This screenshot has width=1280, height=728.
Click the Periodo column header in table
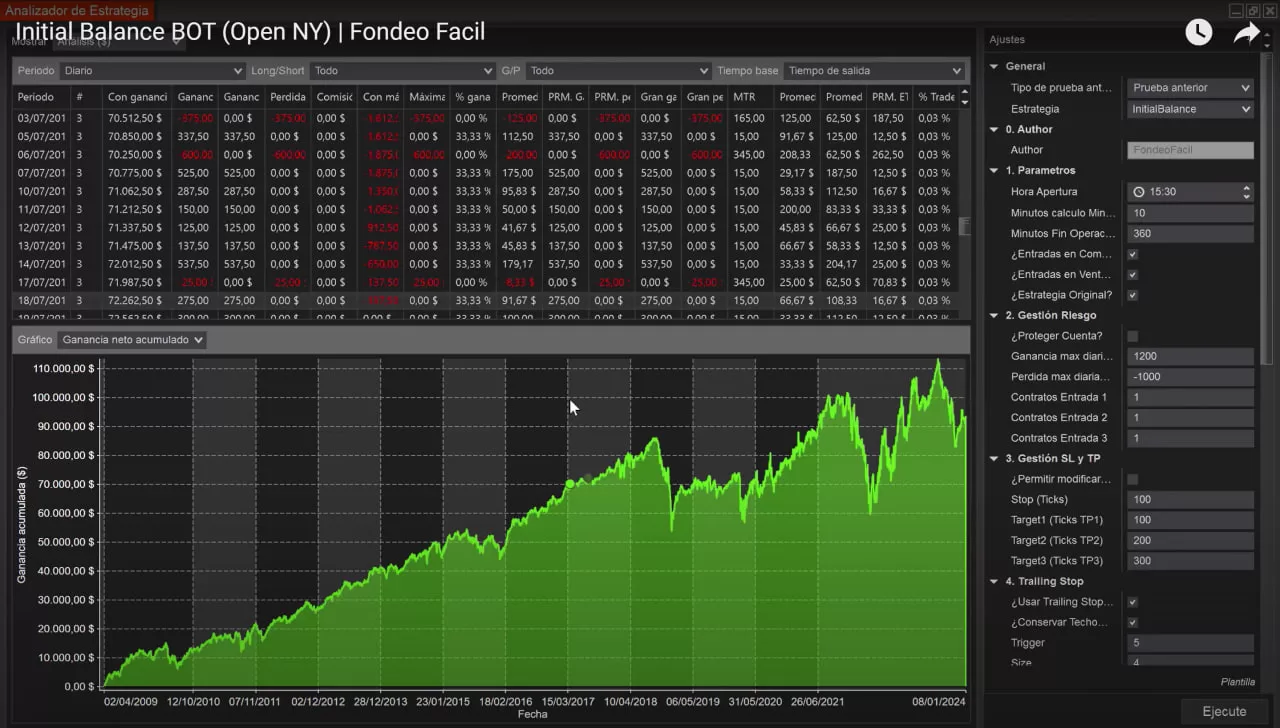point(38,97)
